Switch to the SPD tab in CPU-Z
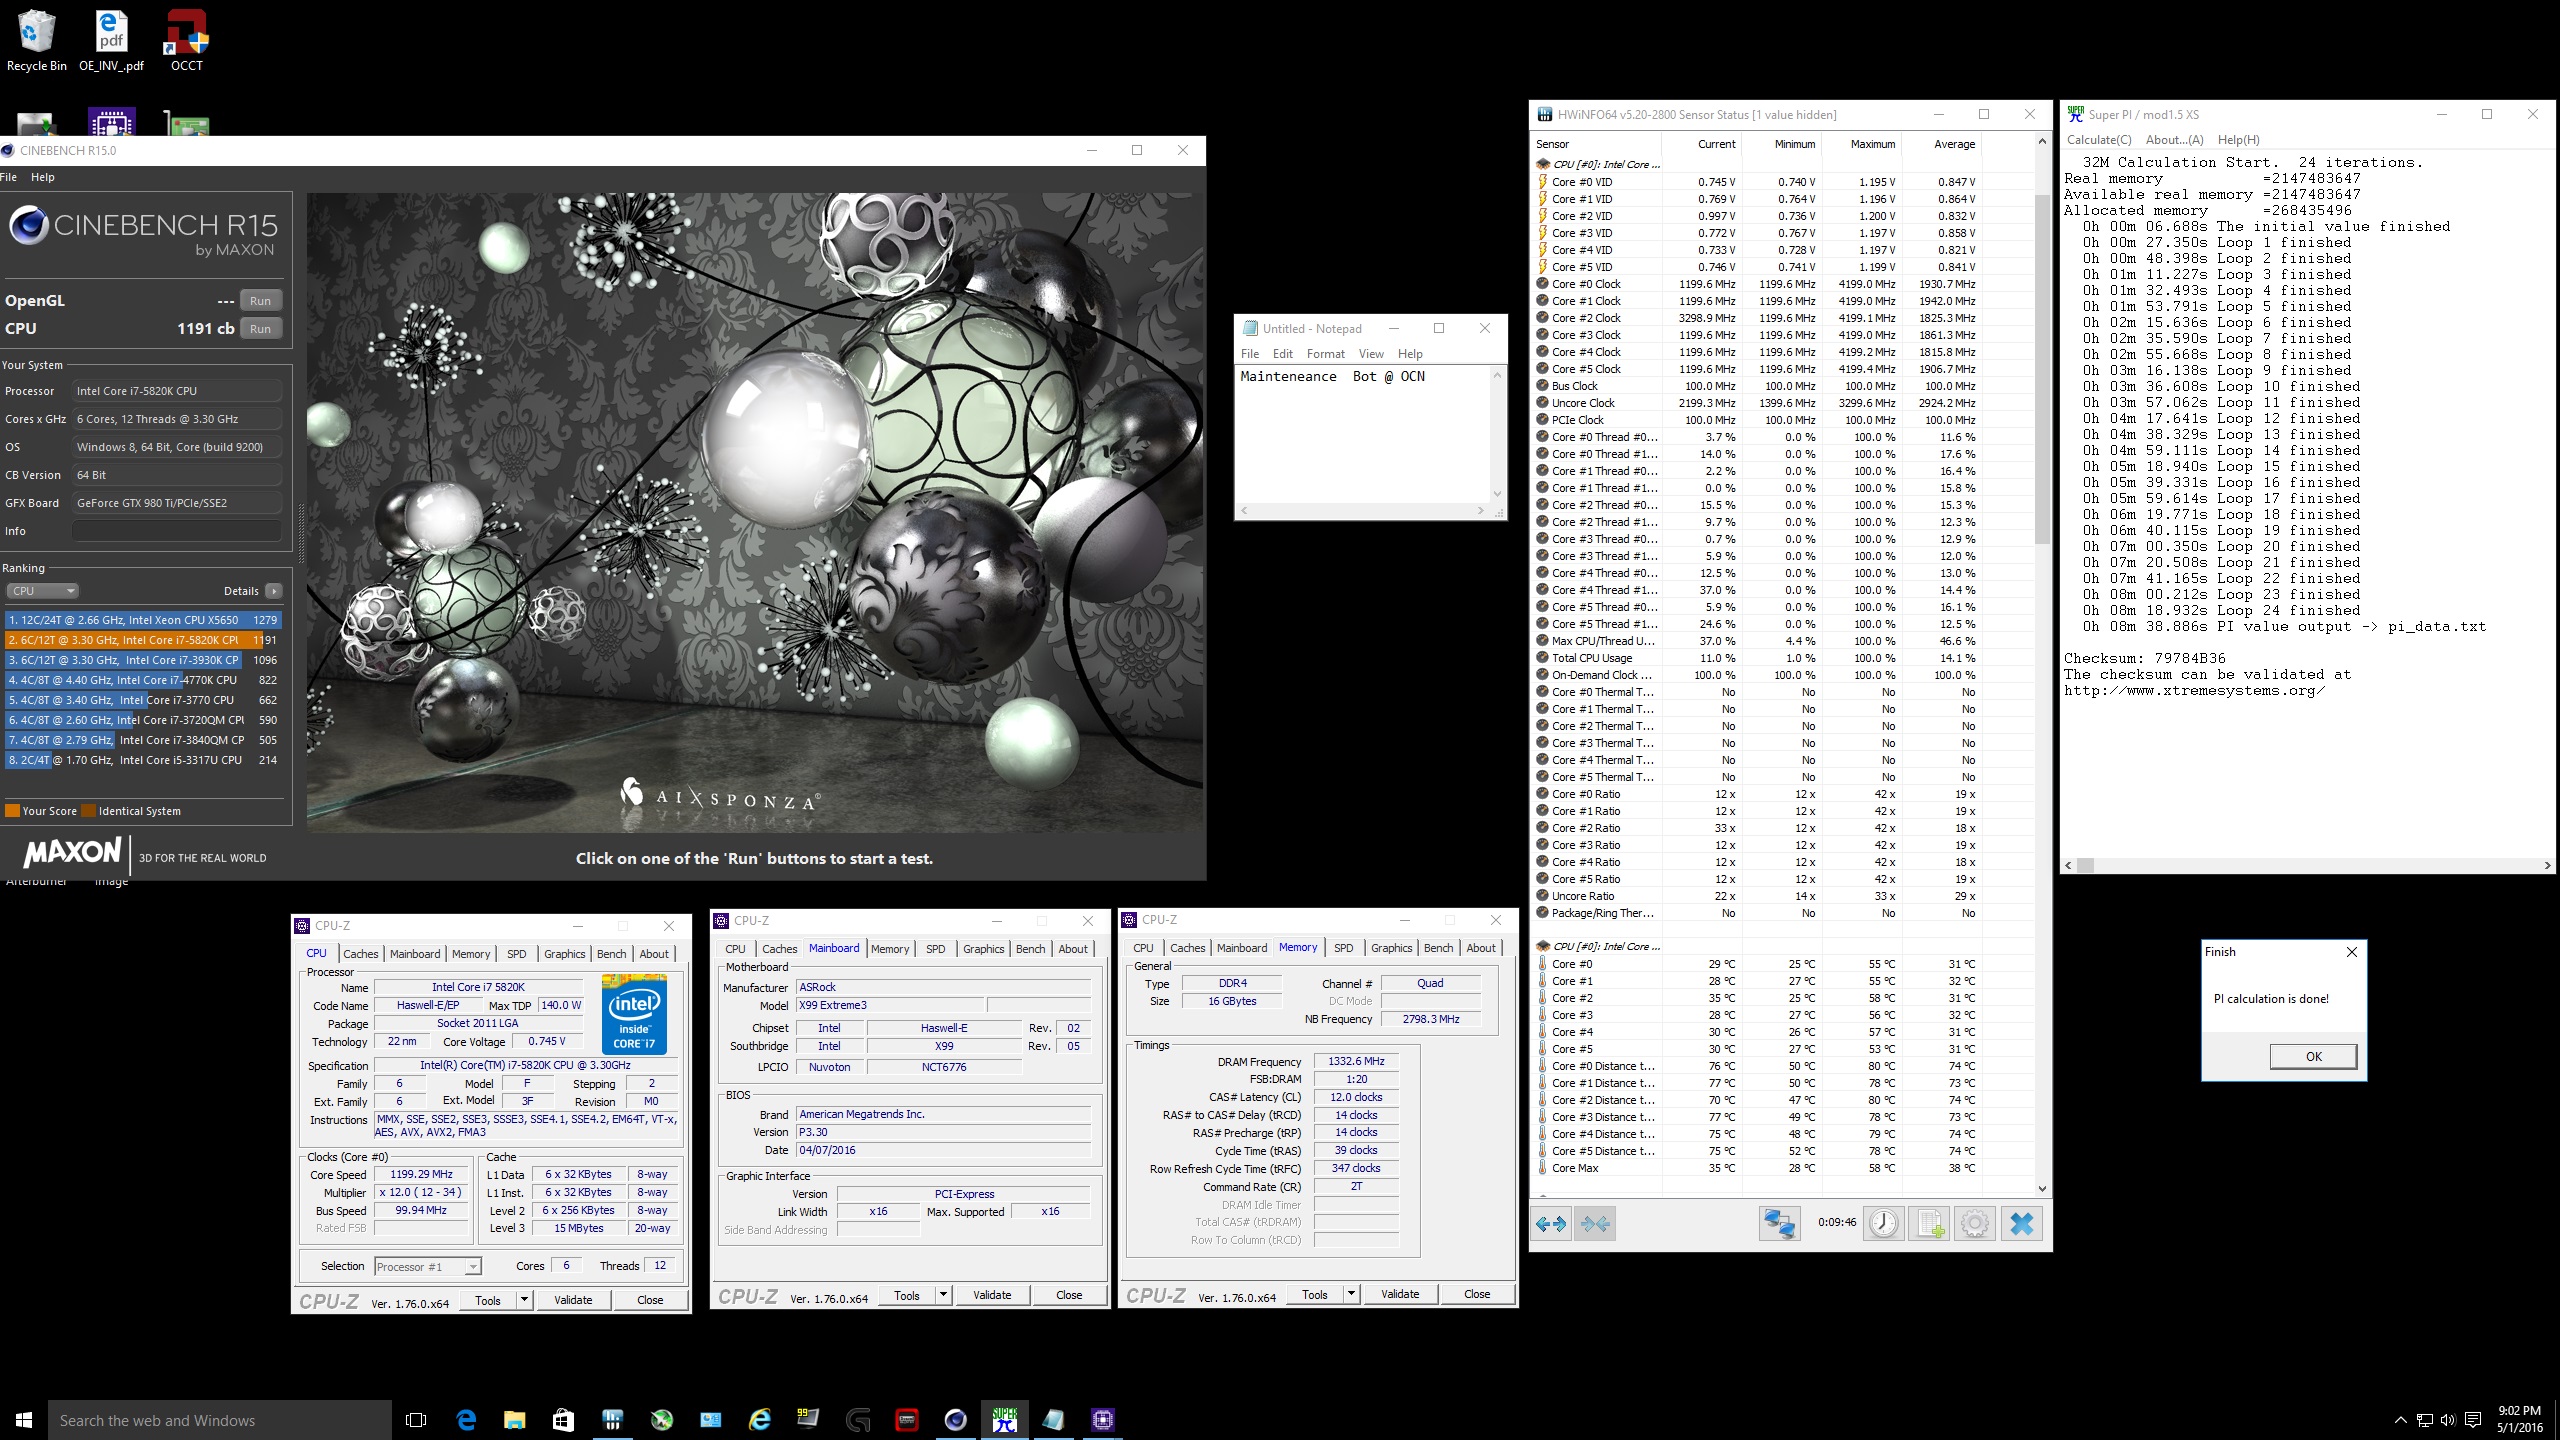Image resolution: width=2560 pixels, height=1440 pixels. coord(518,953)
